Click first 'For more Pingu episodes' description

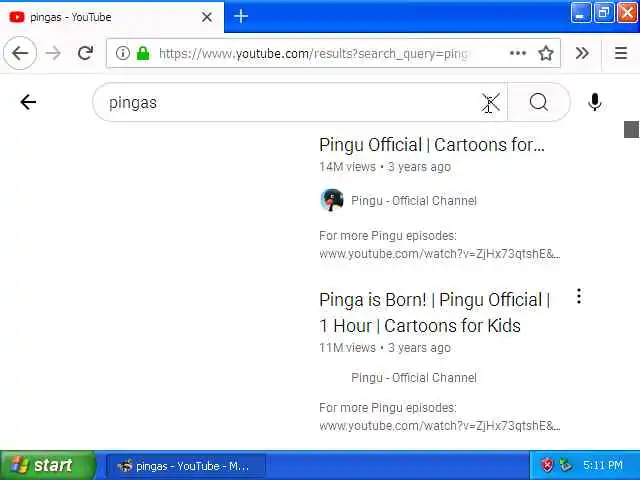pos(440,245)
